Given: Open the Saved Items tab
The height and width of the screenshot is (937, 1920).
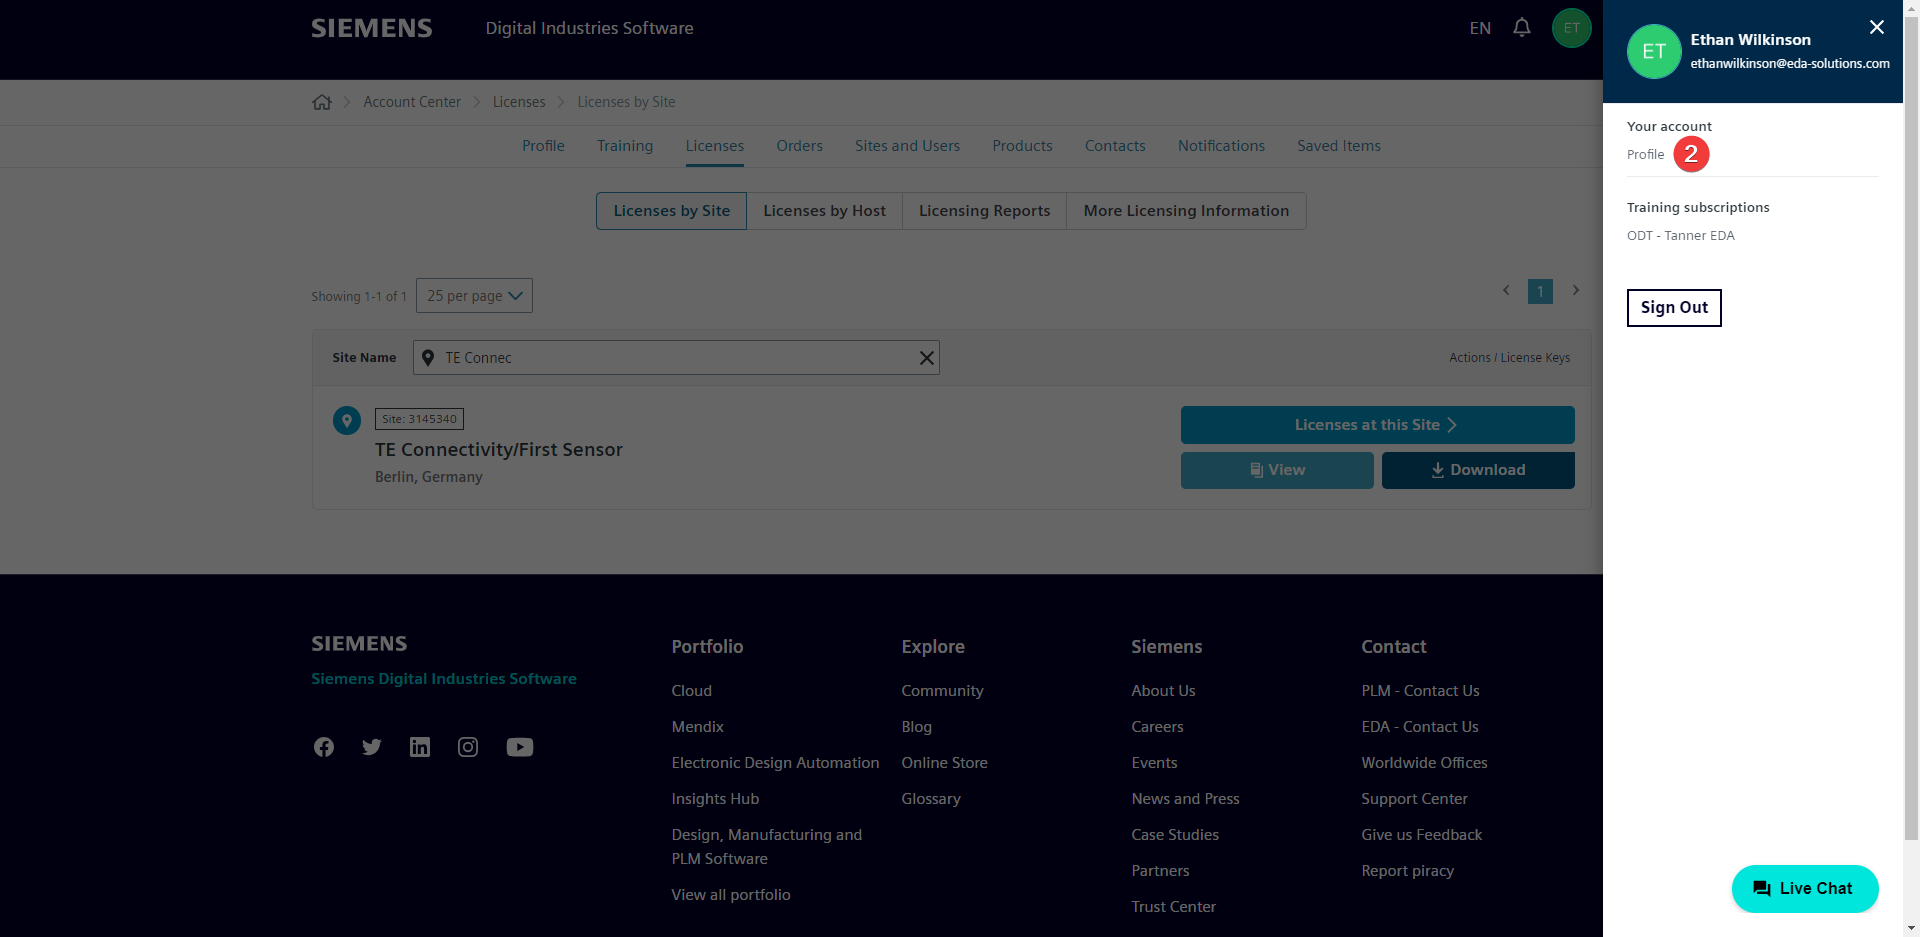Looking at the screenshot, I should coord(1339,146).
